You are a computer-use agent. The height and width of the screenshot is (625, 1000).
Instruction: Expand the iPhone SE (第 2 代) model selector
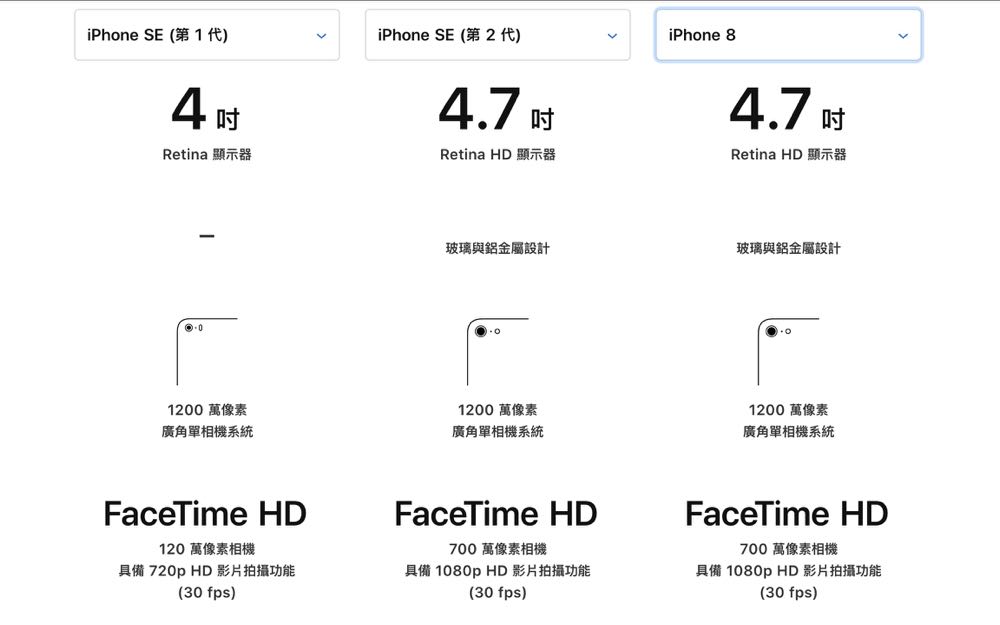(497, 35)
